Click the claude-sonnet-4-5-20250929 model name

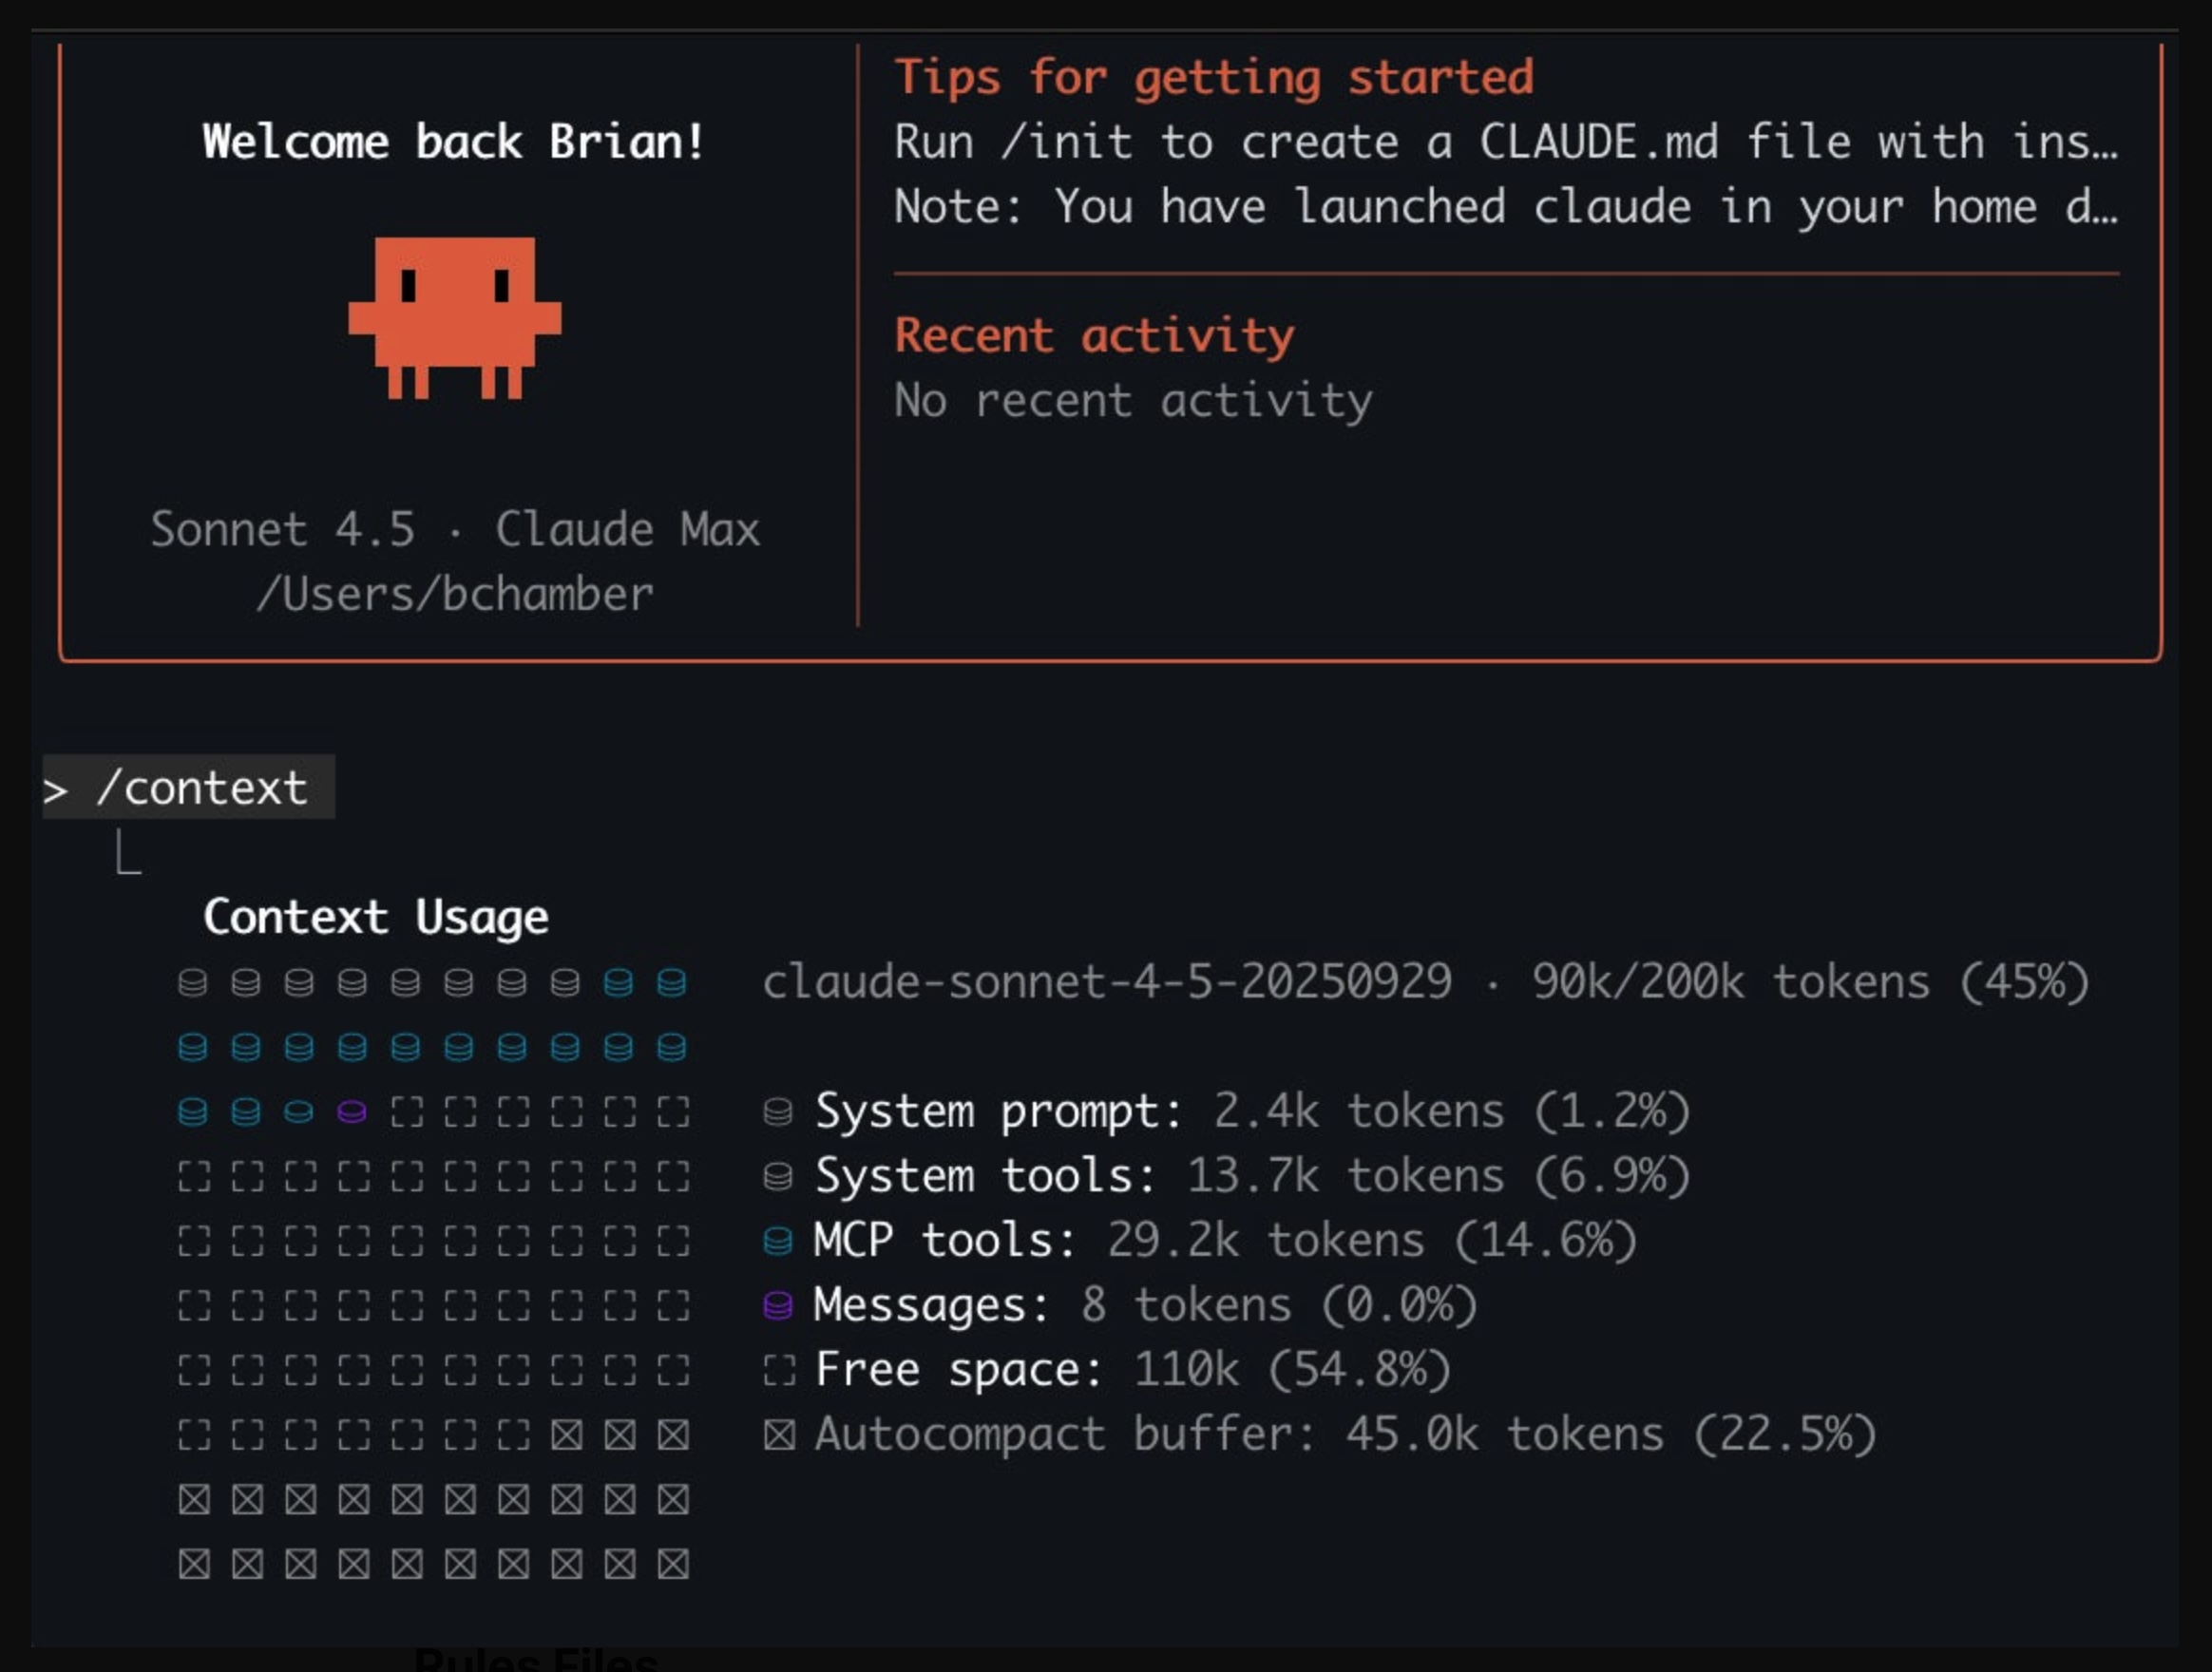[1106, 982]
